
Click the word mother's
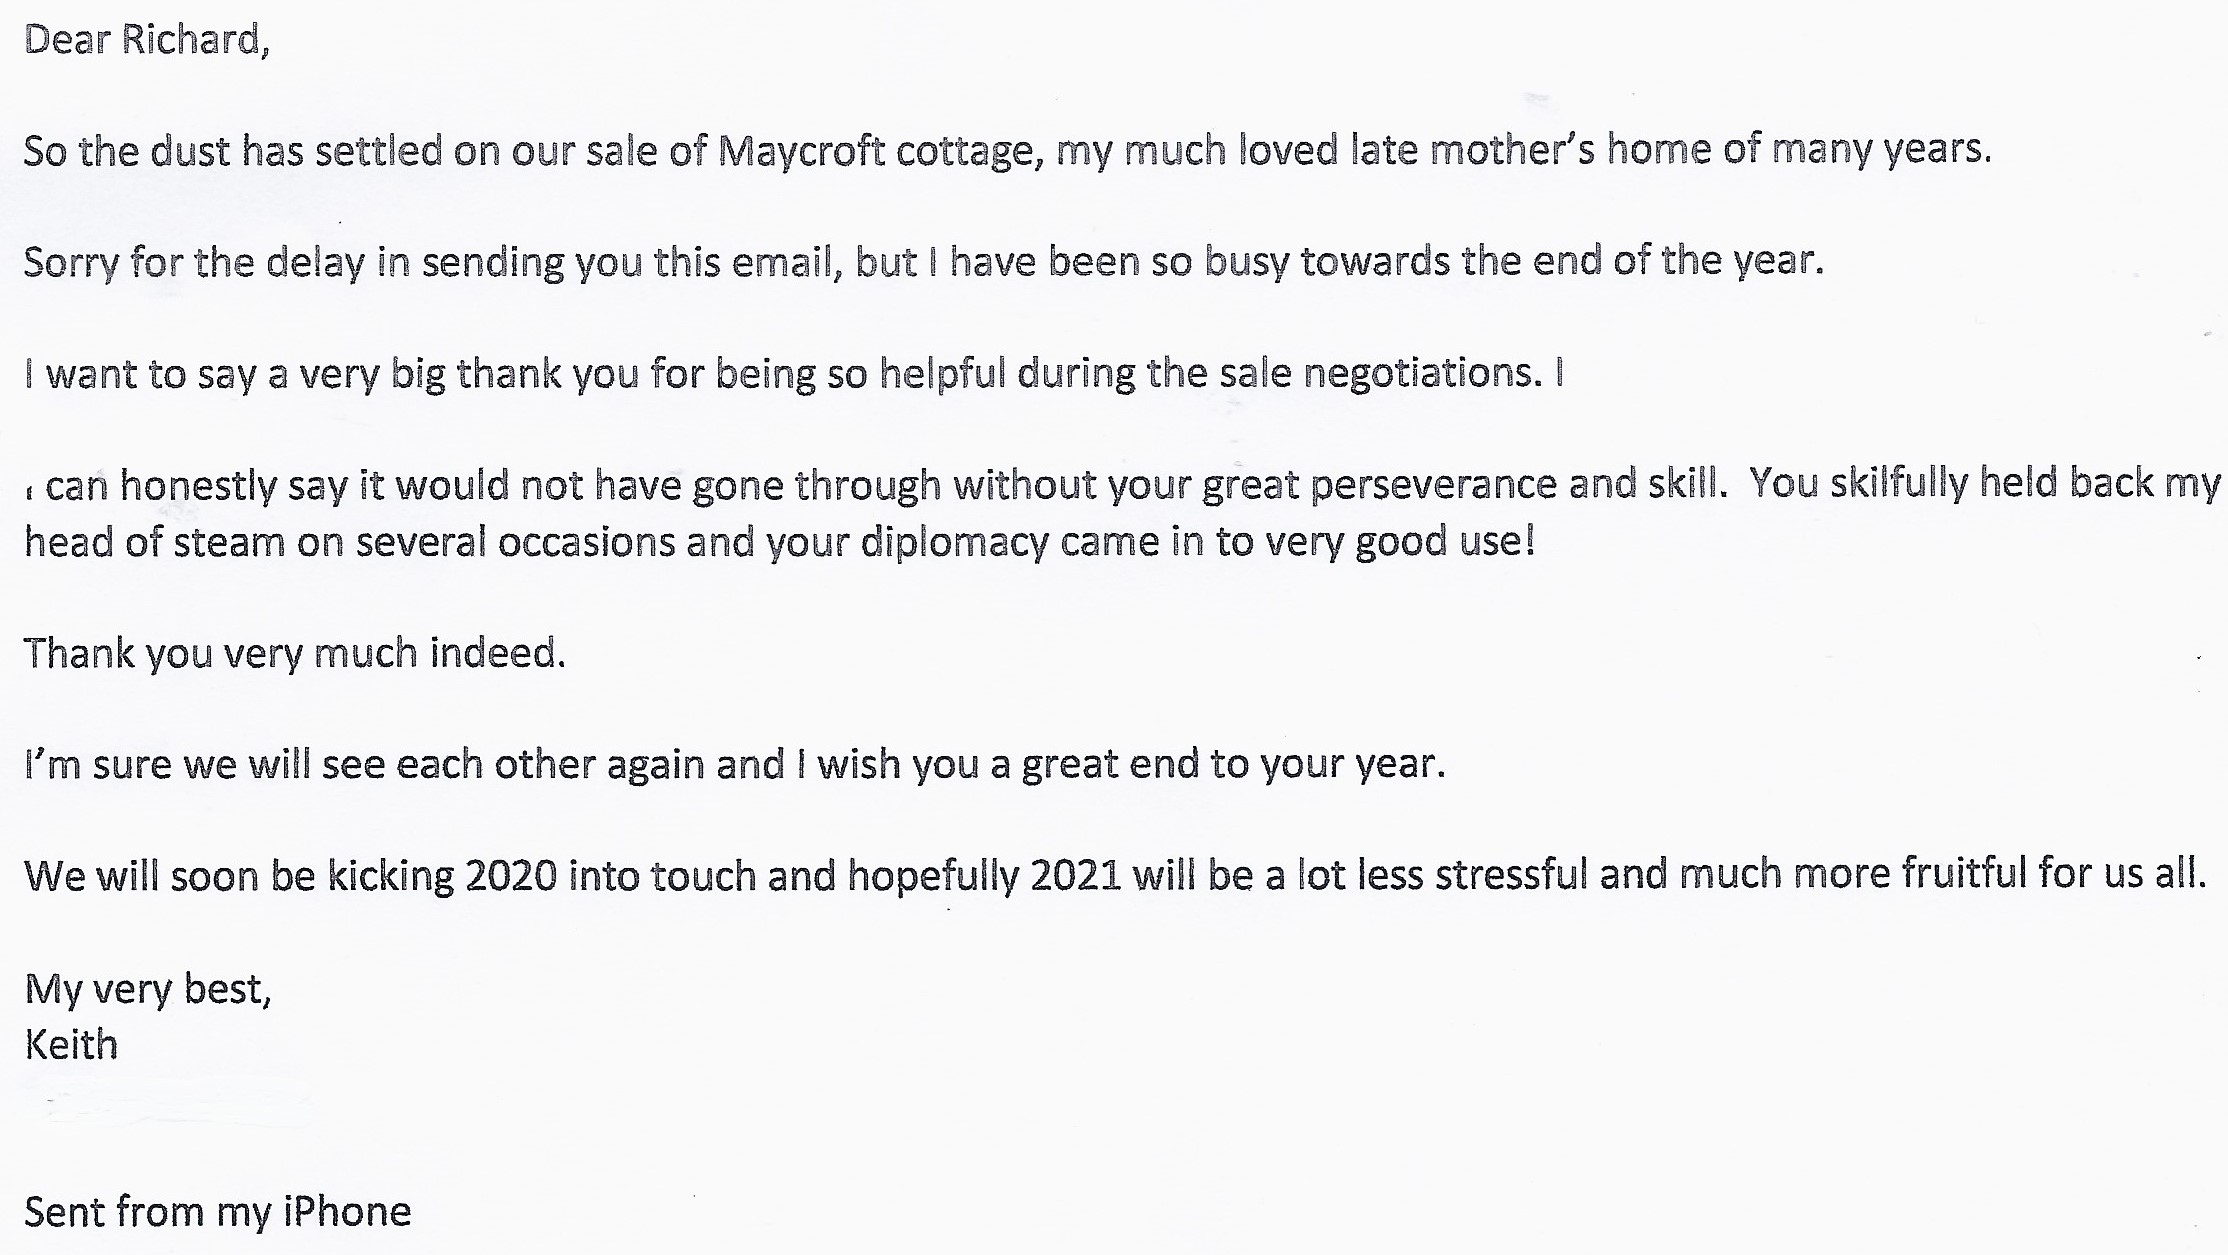tap(1512, 150)
